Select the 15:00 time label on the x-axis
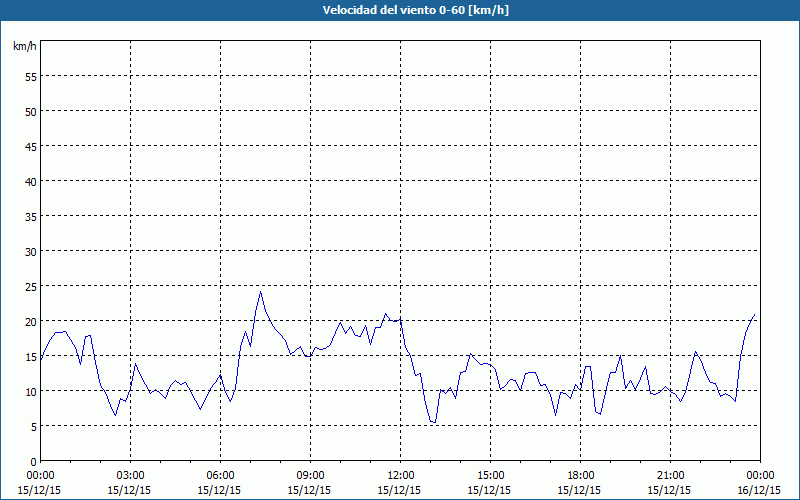The height and width of the screenshot is (500, 800). 490,475
